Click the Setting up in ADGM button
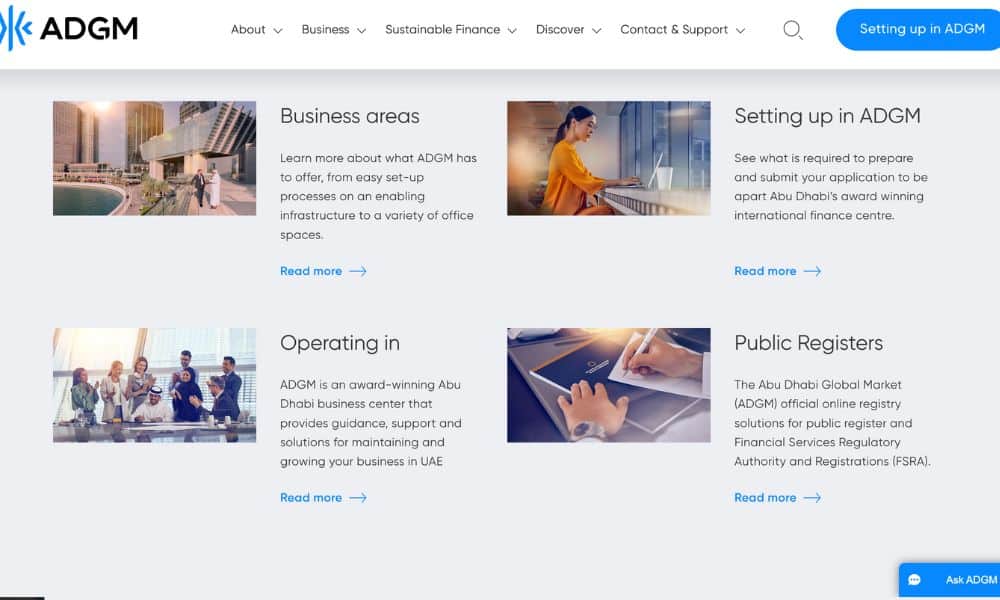The height and width of the screenshot is (600, 1000). 917,29
